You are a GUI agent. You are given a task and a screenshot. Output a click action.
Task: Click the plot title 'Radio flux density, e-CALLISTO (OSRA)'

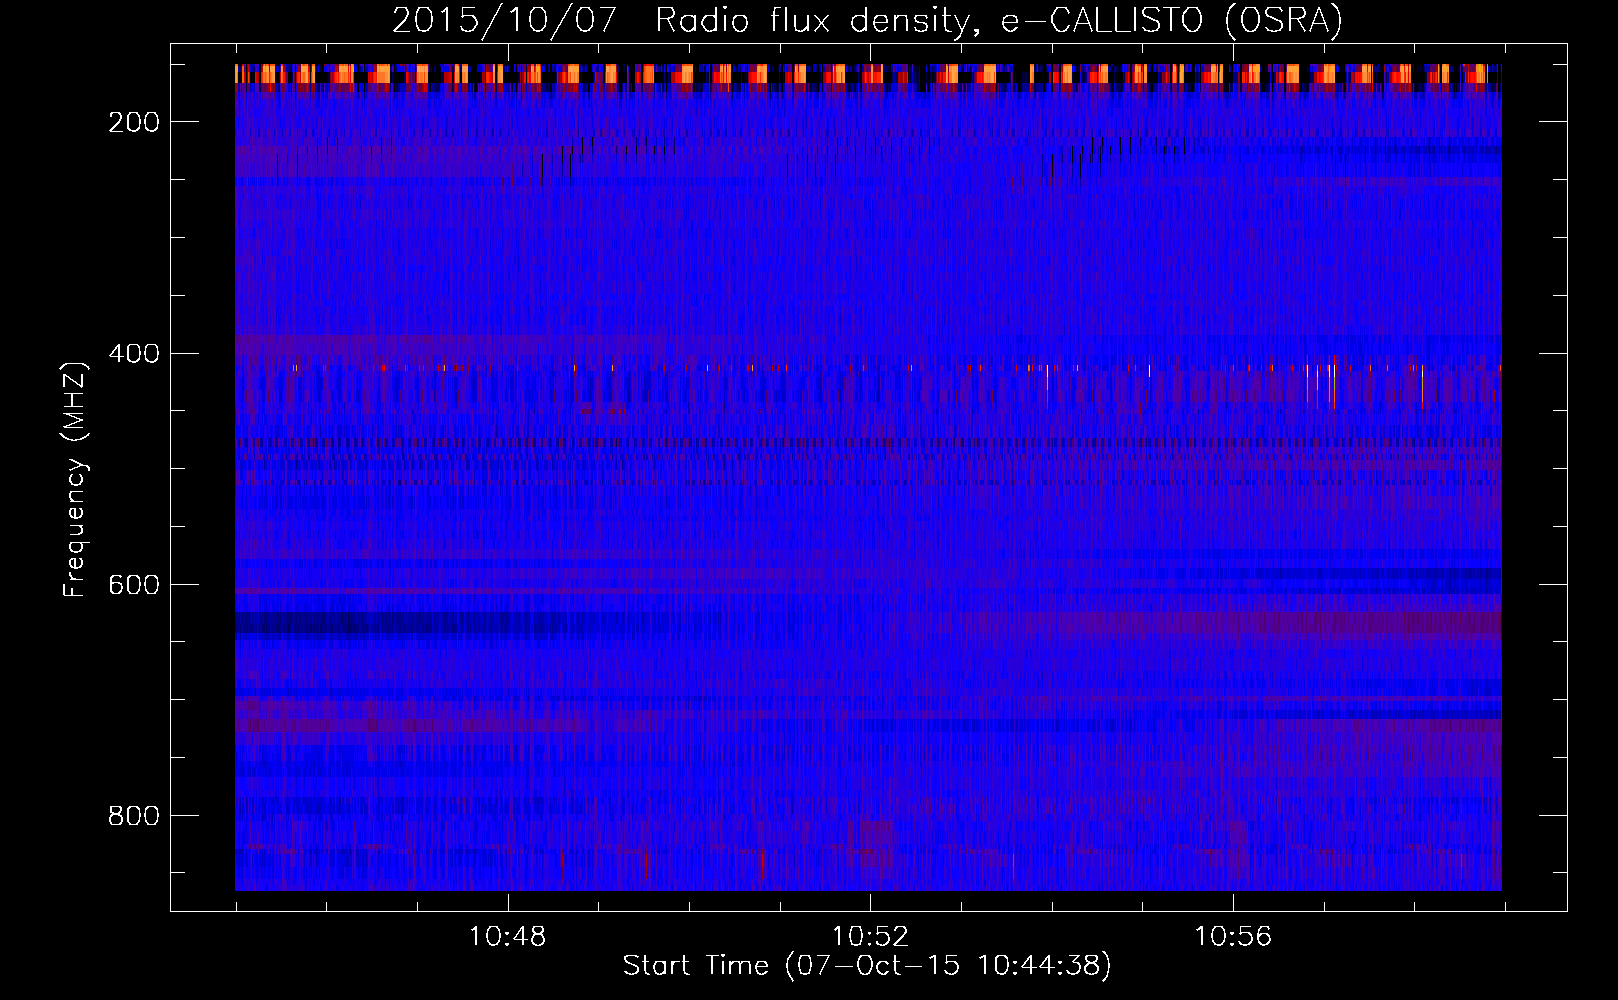pyautogui.click(x=999, y=20)
